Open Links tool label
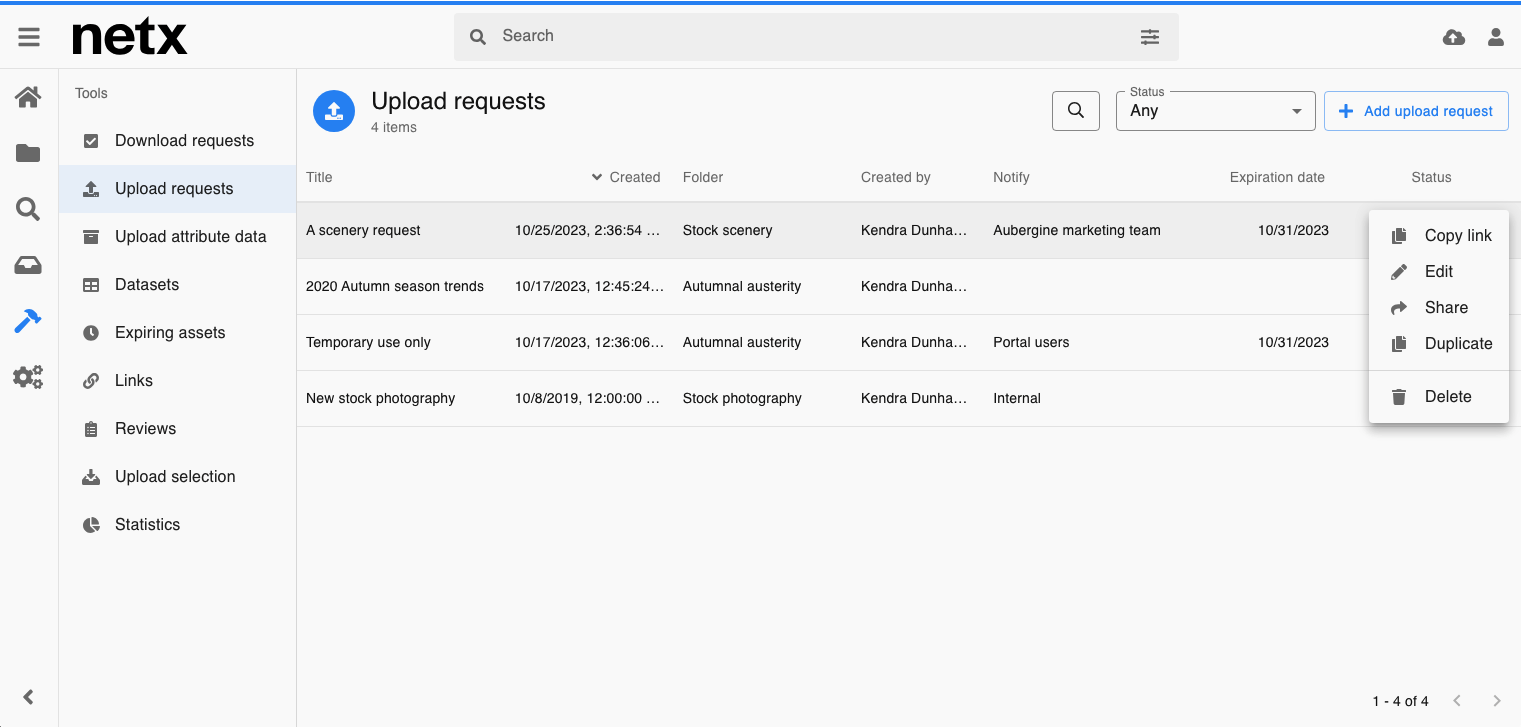Viewport: 1521px width, 727px height. tap(134, 381)
